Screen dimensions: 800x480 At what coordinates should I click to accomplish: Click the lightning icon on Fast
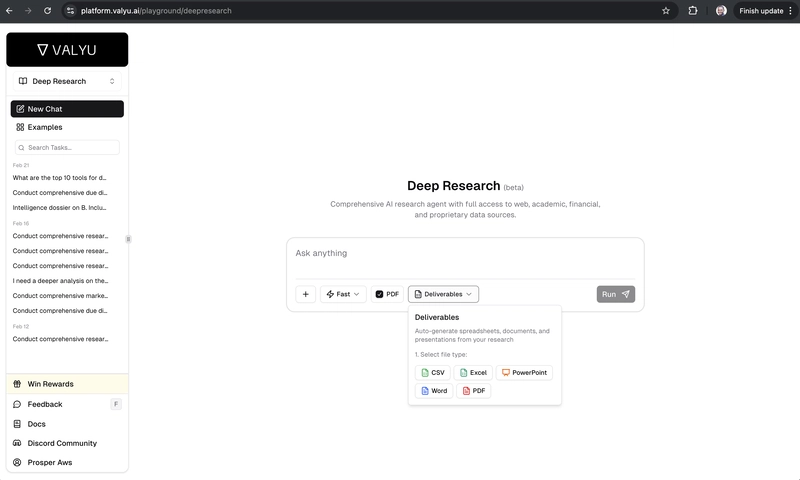pos(330,294)
